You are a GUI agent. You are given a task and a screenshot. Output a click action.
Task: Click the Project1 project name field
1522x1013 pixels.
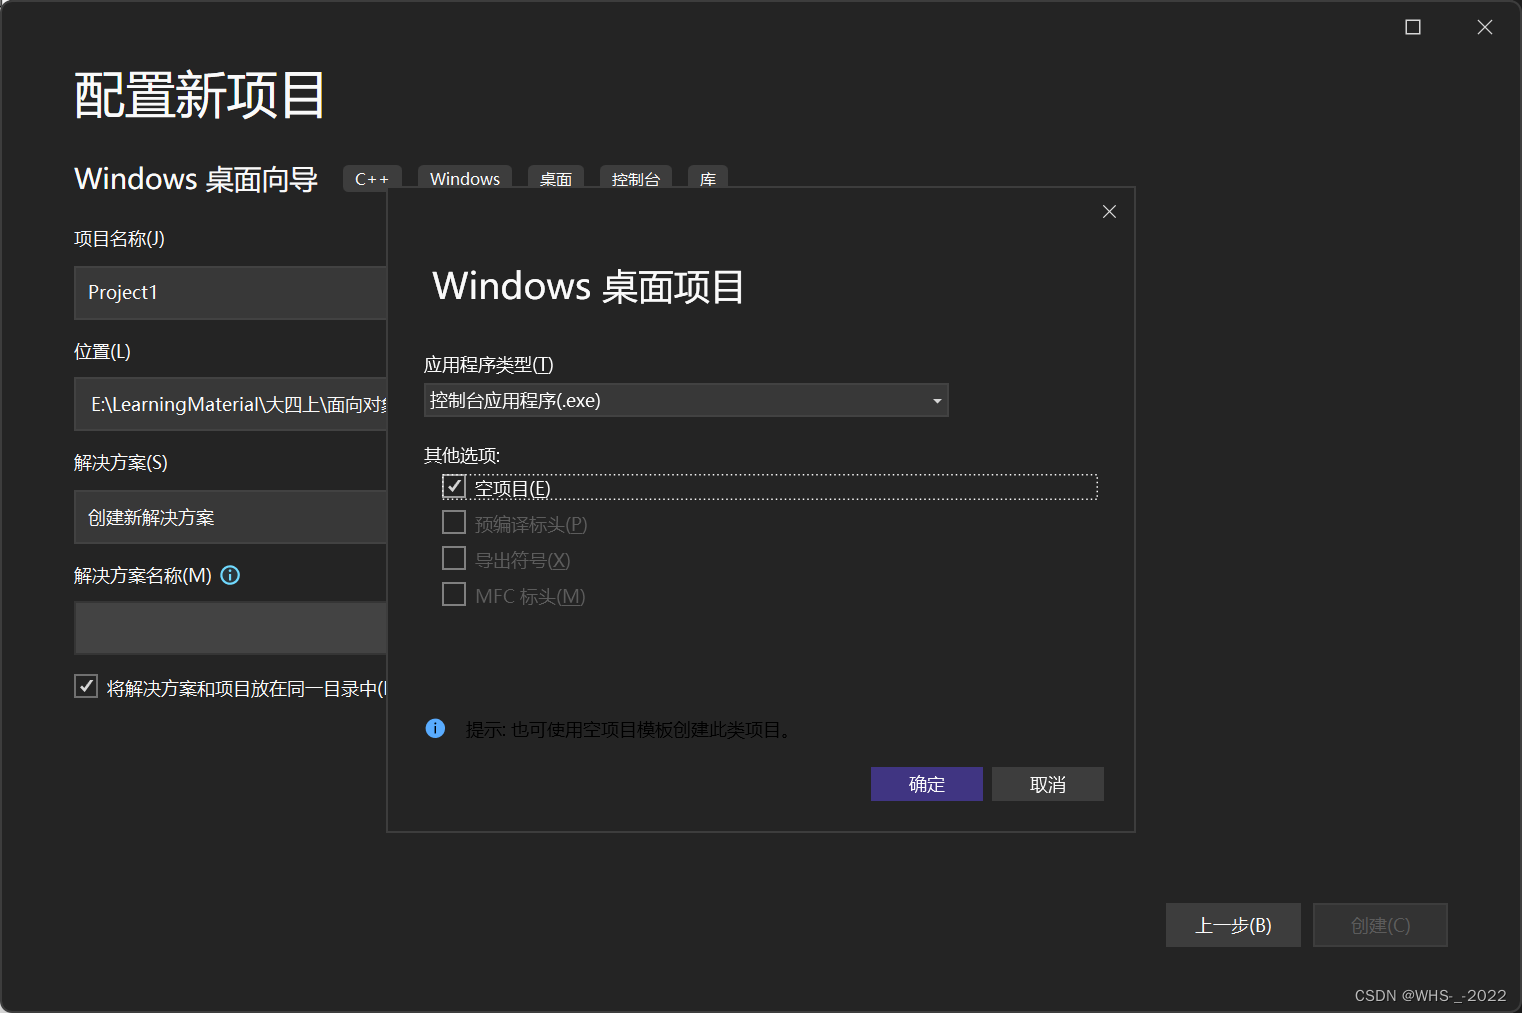pos(230,293)
